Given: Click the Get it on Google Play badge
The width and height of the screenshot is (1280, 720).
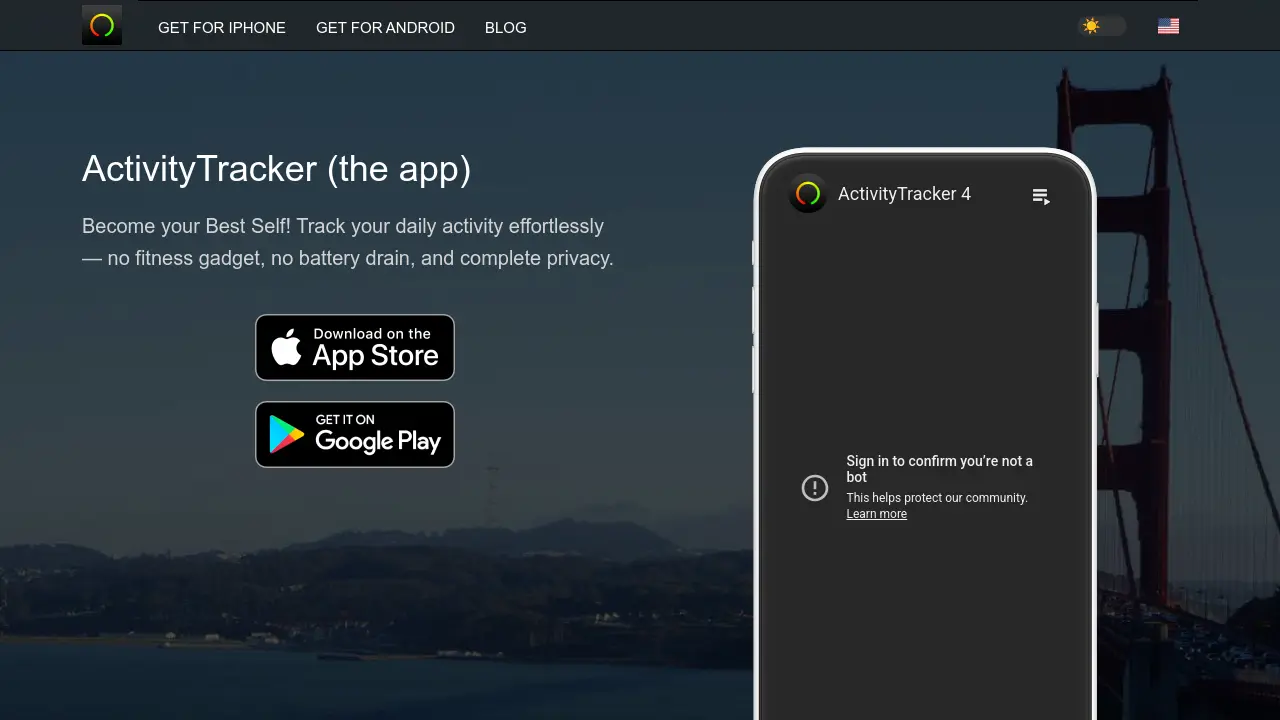Looking at the screenshot, I should pyautogui.click(x=355, y=434).
